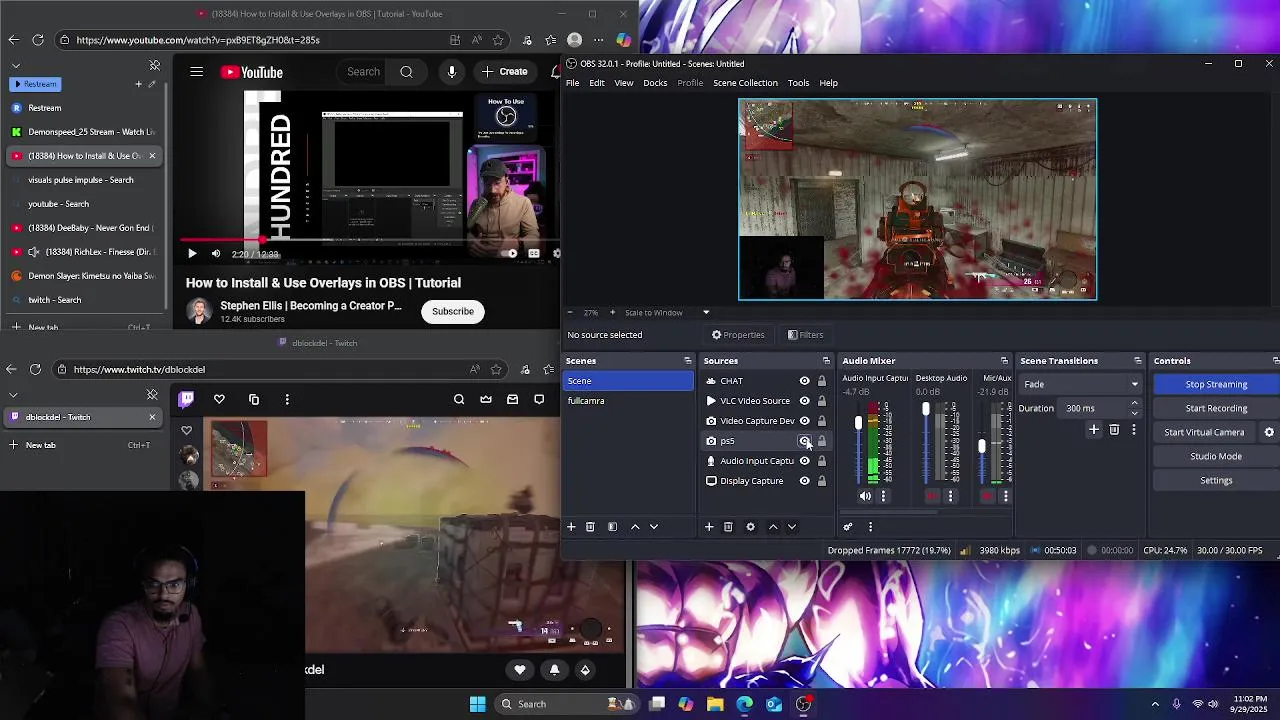The width and height of the screenshot is (1280, 720).
Task: Click the notification bell below the Twitch stream
Action: (554, 670)
